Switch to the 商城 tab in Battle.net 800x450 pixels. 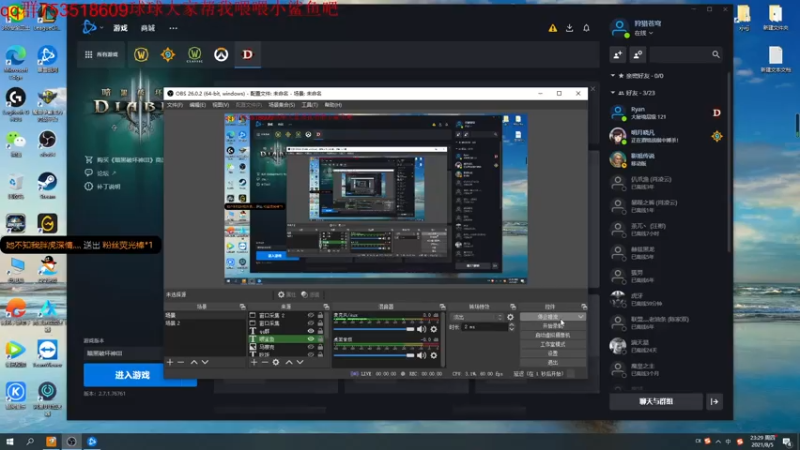148,28
